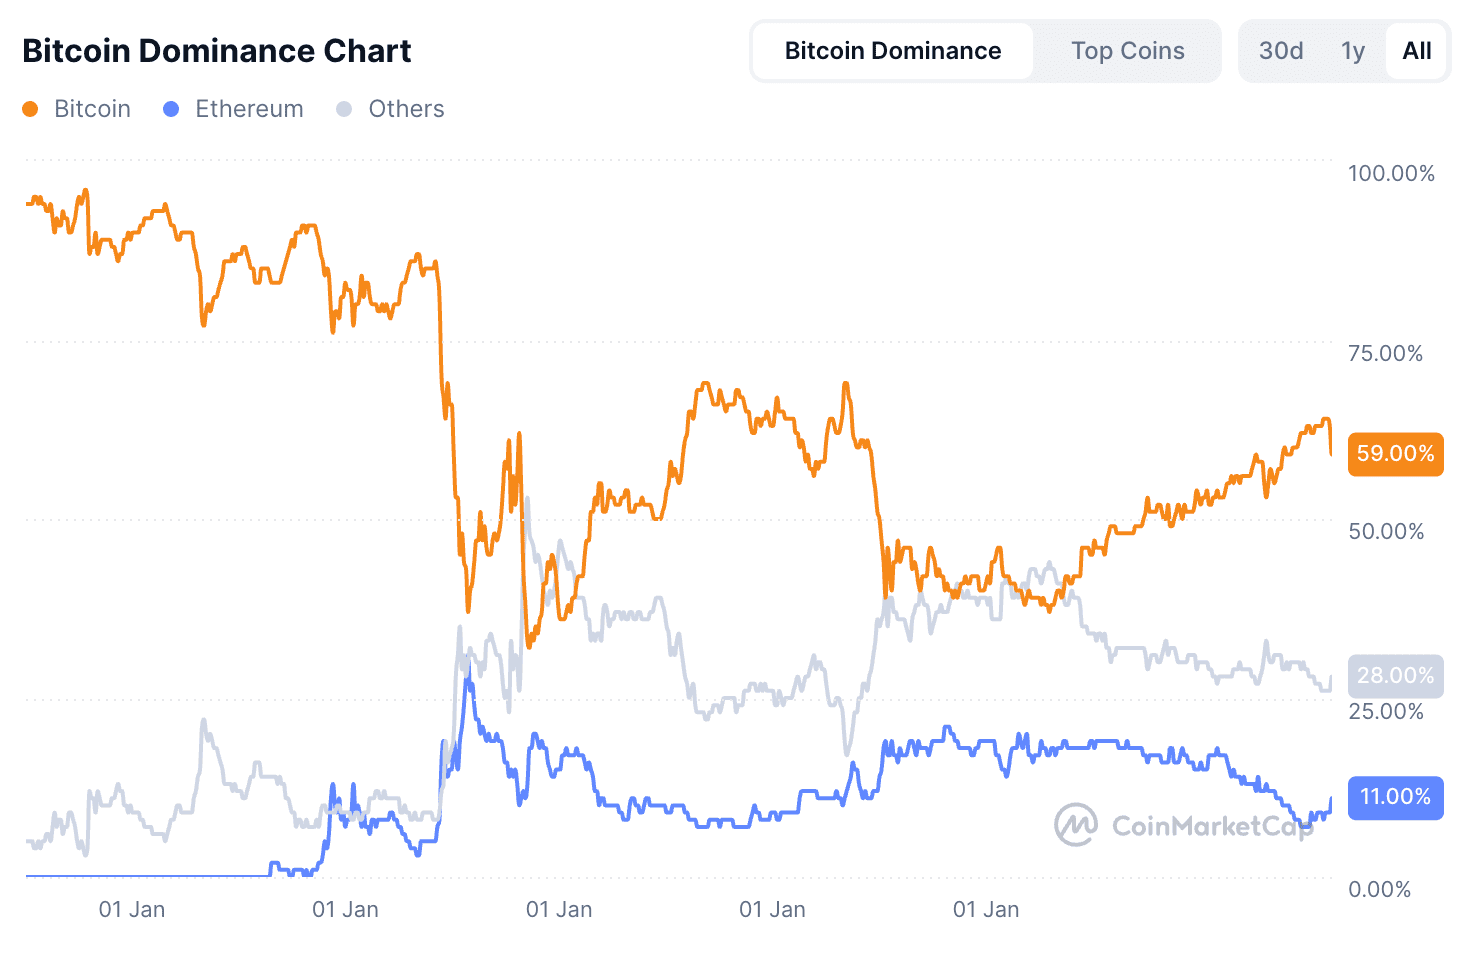Toggle the Bitcoin series visibility
1470x960 pixels.
point(78,108)
